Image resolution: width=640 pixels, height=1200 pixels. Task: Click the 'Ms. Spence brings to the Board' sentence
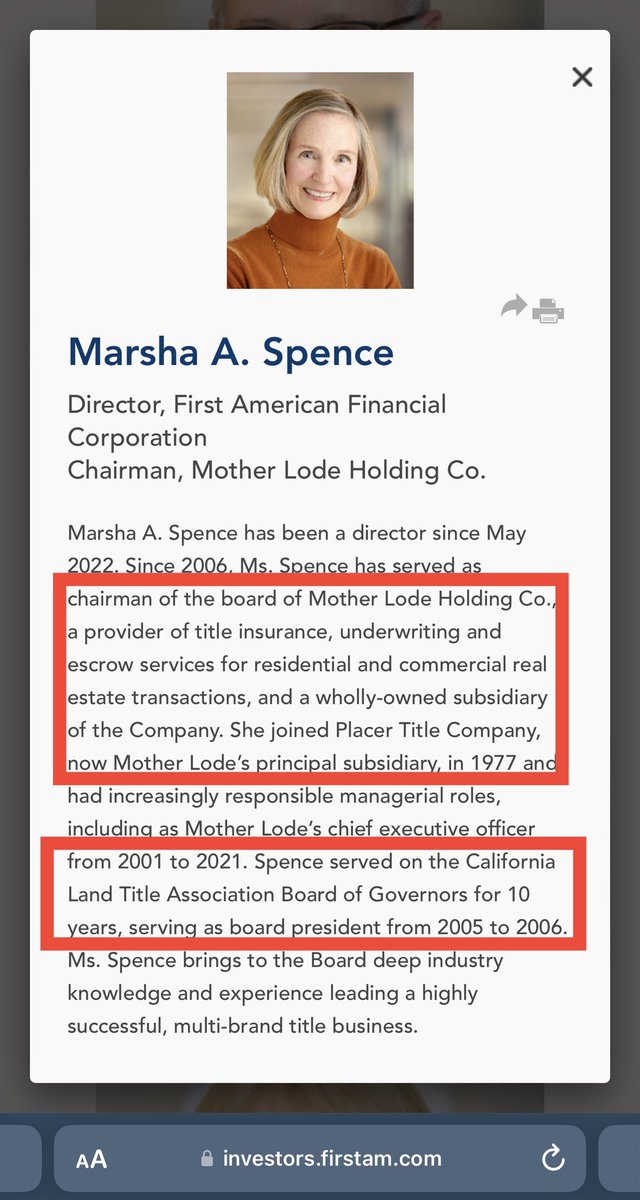point(285,961)
